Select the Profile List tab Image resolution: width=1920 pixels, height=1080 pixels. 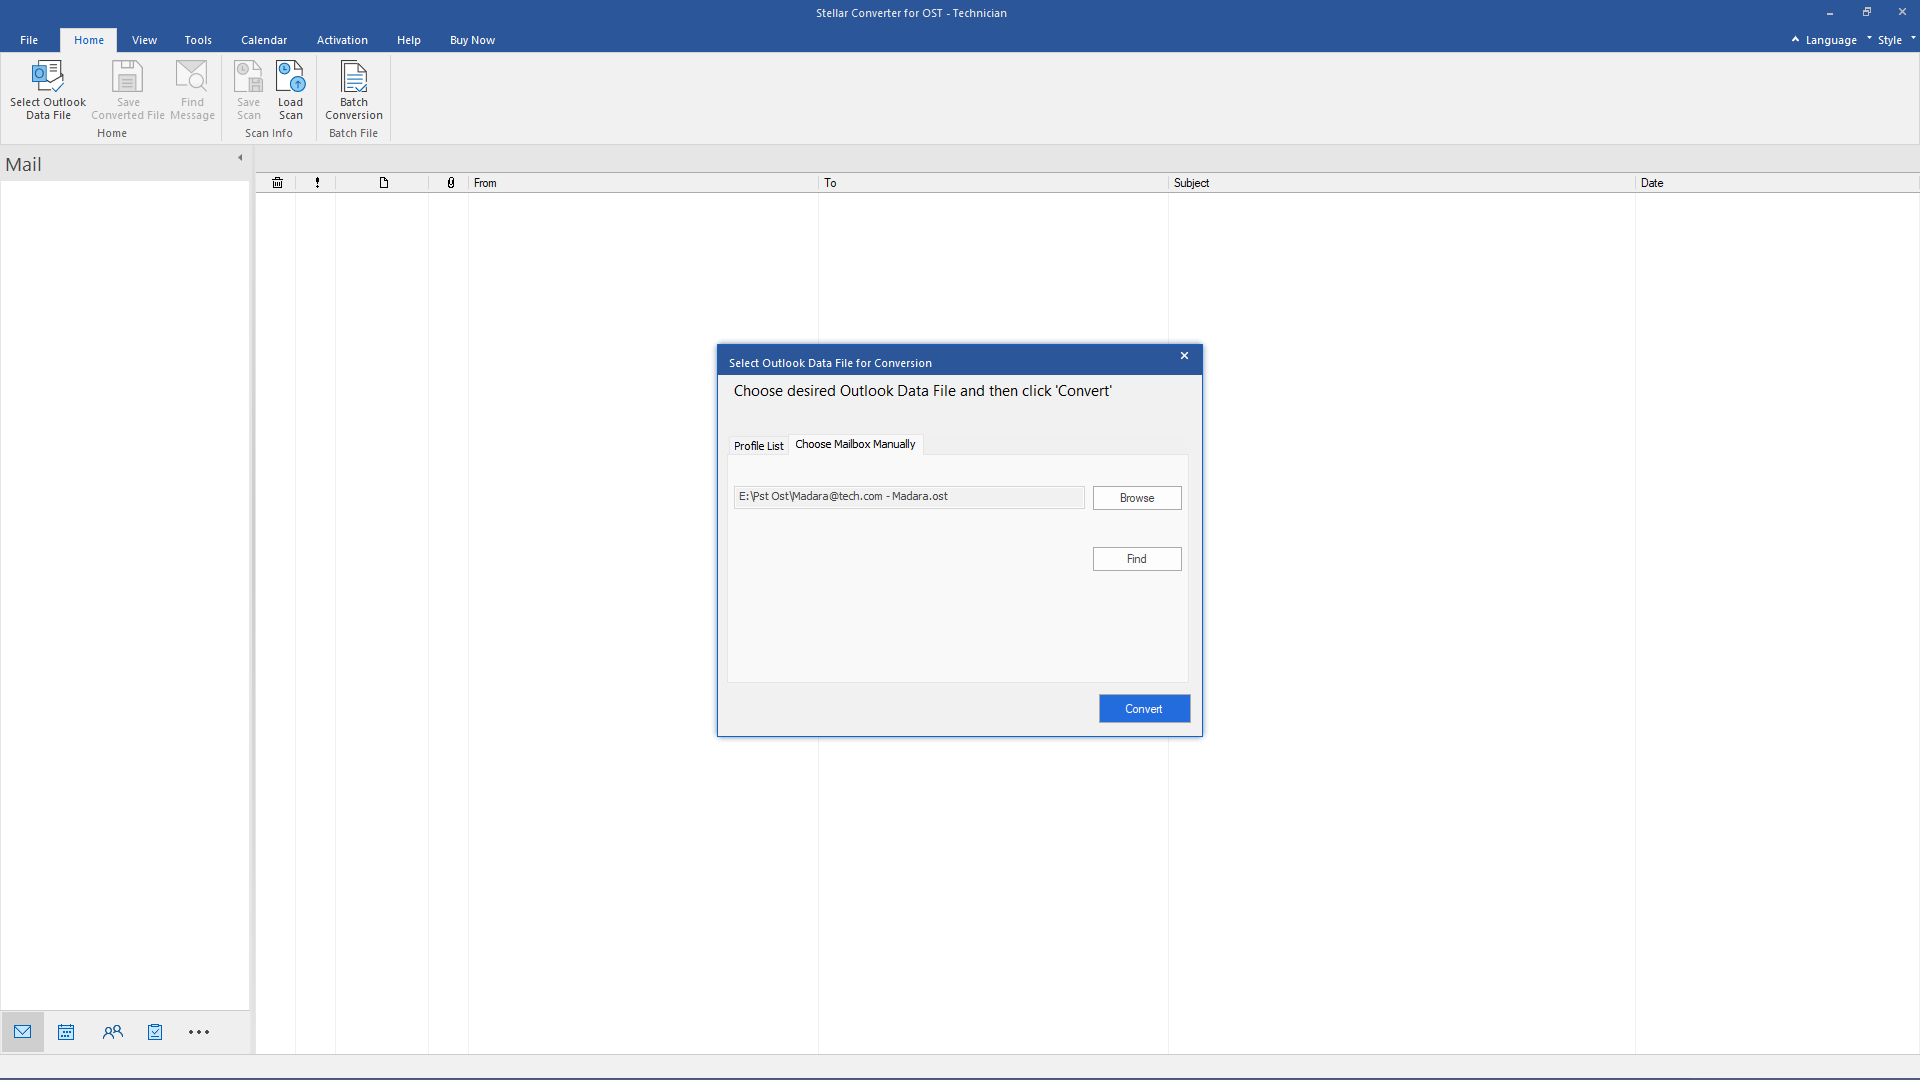tap(758, 444)
